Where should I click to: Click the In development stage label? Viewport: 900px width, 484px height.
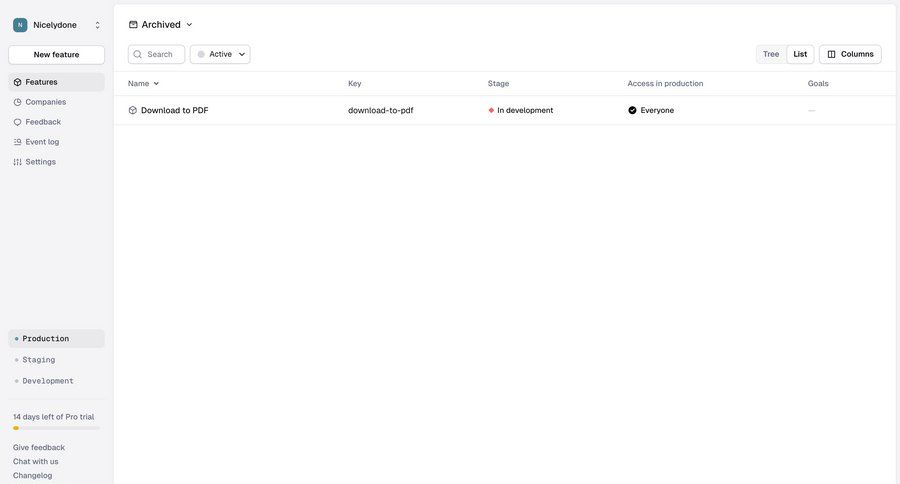525,110
